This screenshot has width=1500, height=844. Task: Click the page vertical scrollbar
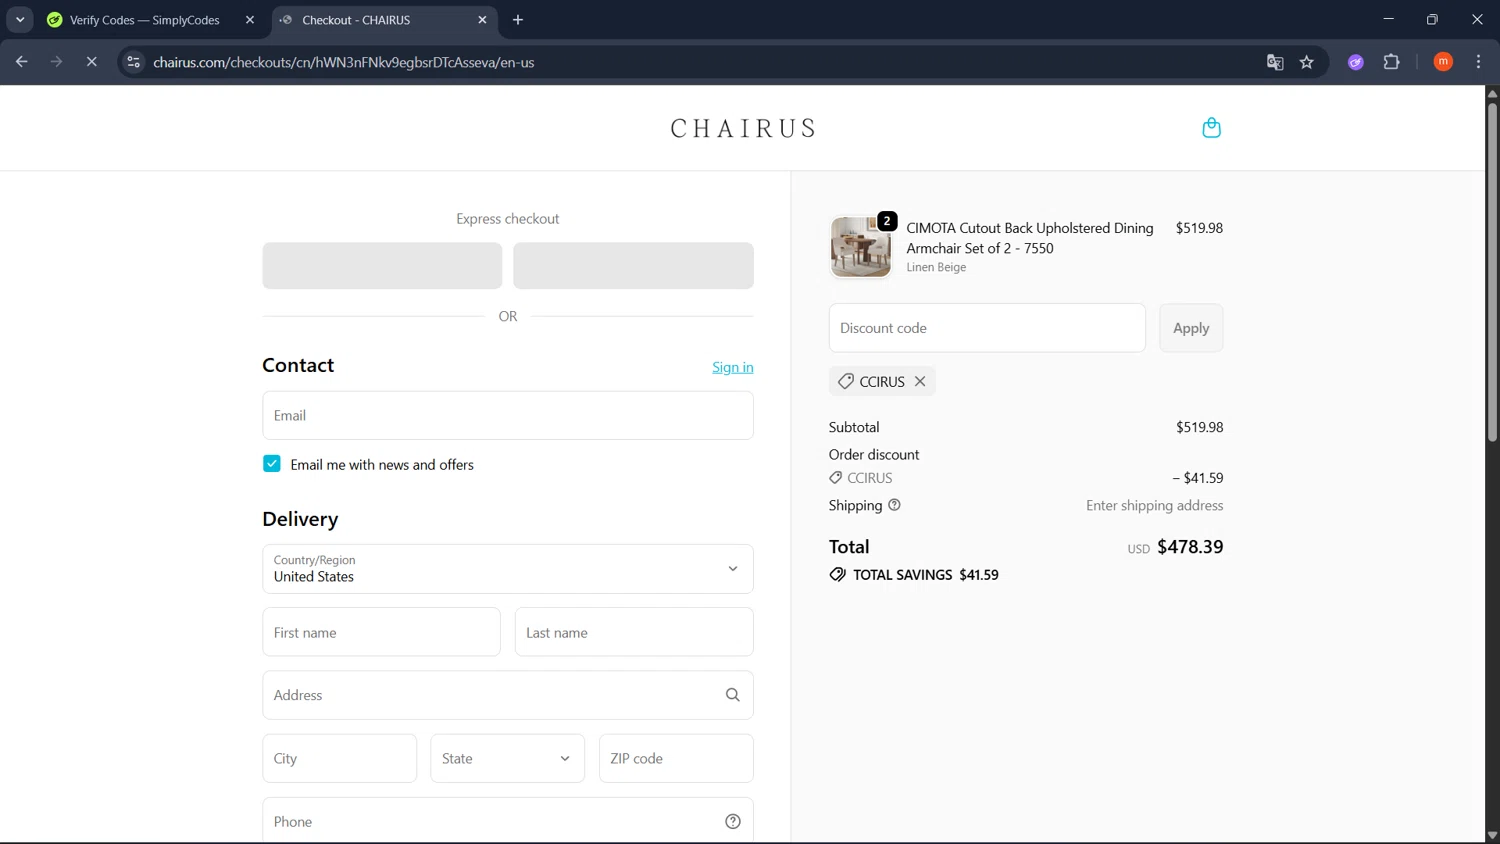pos(1492,270)
